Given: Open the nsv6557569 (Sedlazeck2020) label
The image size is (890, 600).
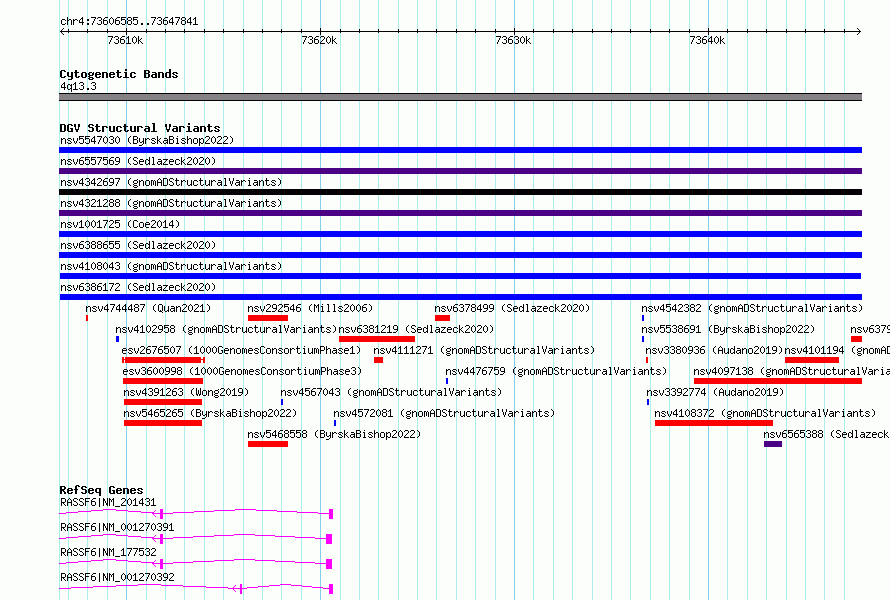Looking at the screenshot, I should (138, 161).
